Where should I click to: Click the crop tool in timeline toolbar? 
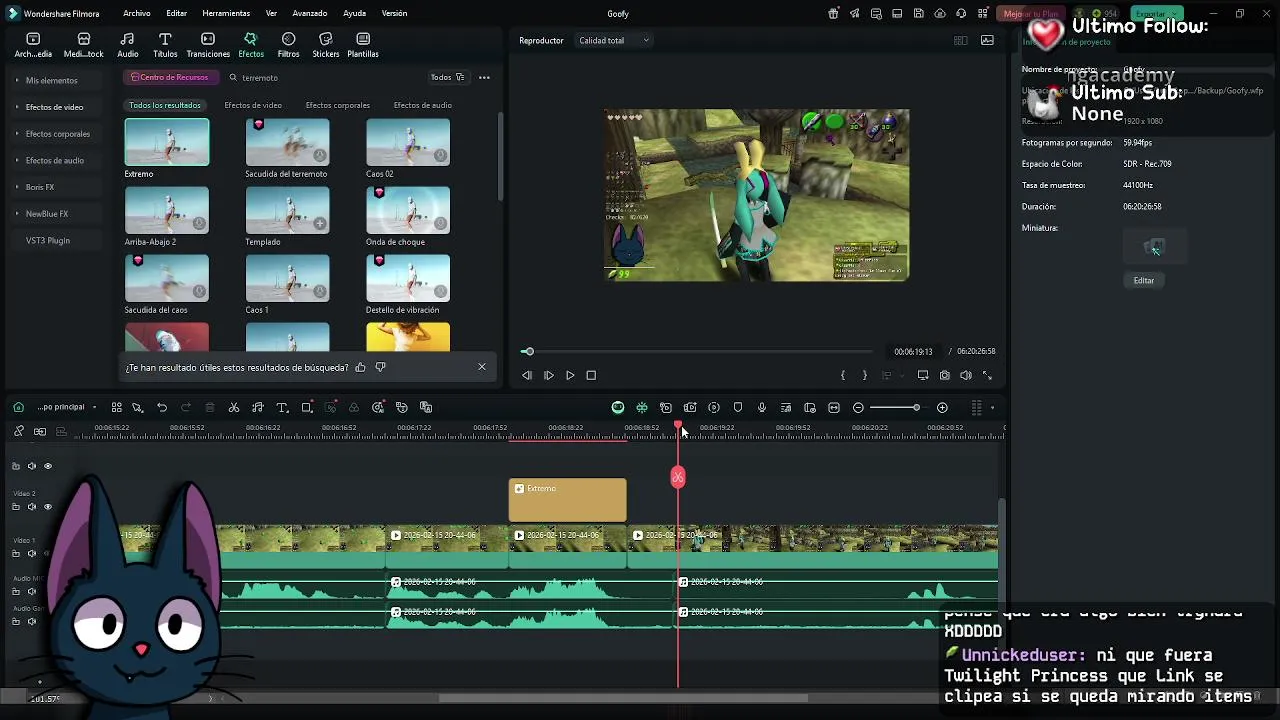tap(307, 408)
